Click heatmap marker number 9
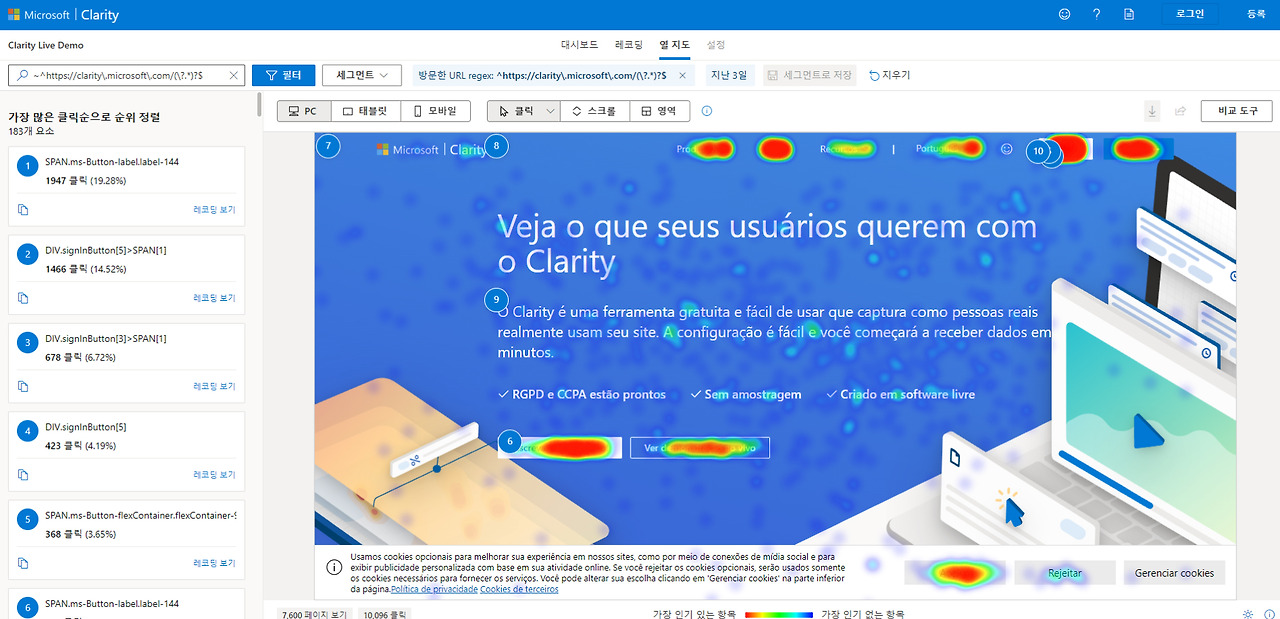This screenshot has height=619, width=1280. [x=496, y=299]
